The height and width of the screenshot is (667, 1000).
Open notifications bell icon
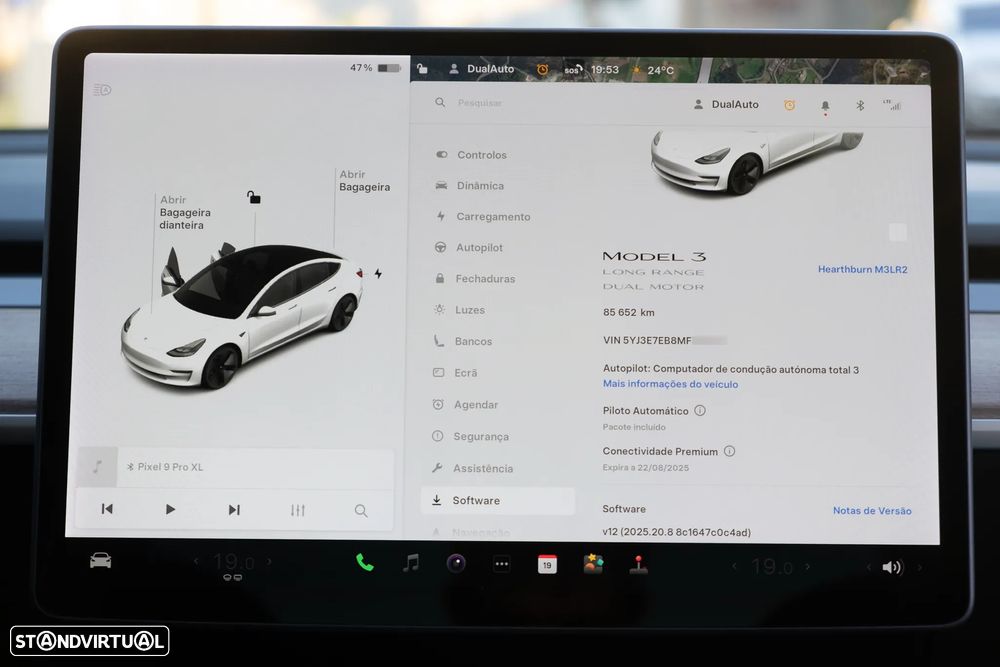[825, 106]
